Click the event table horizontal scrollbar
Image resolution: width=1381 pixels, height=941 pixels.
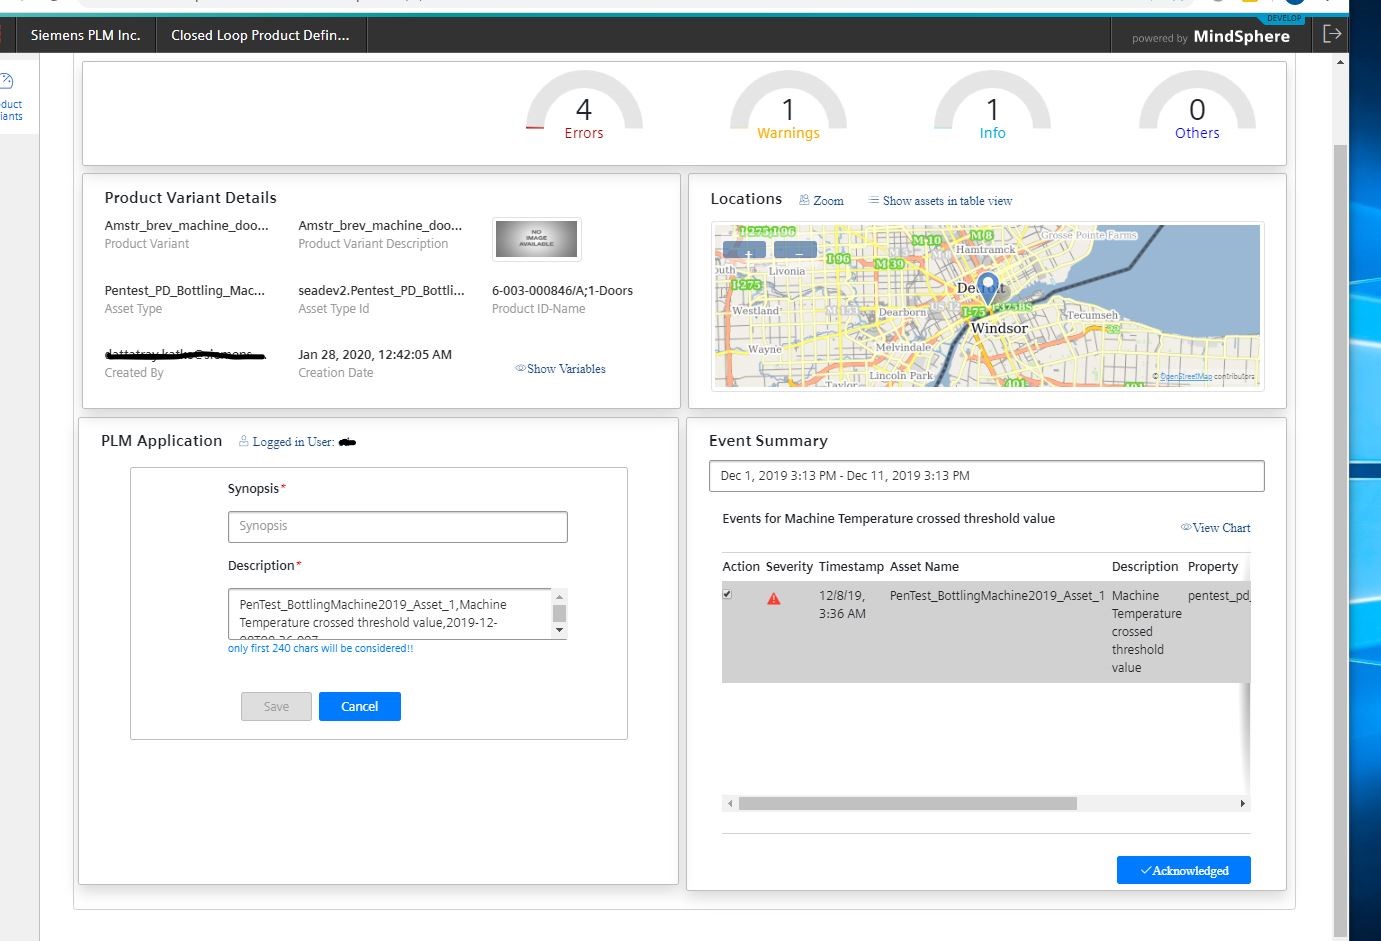coord(907,804)
